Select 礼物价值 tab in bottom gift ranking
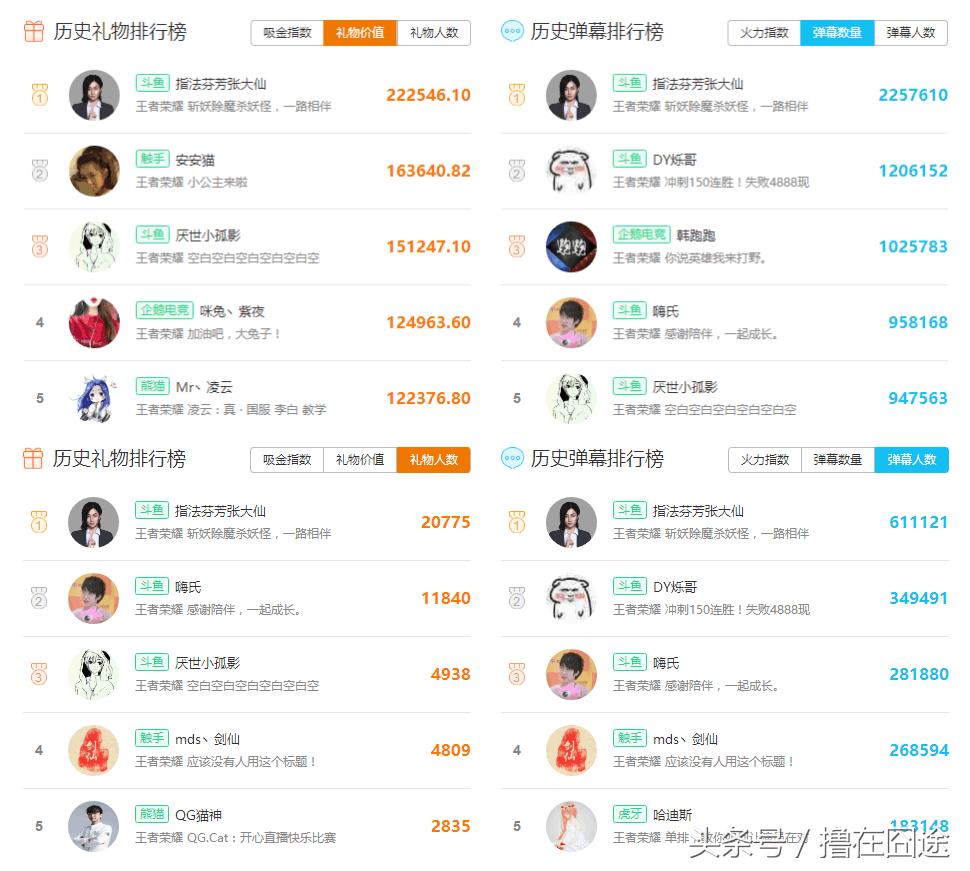This screenshot has width=970, height=871. [360, 460]
